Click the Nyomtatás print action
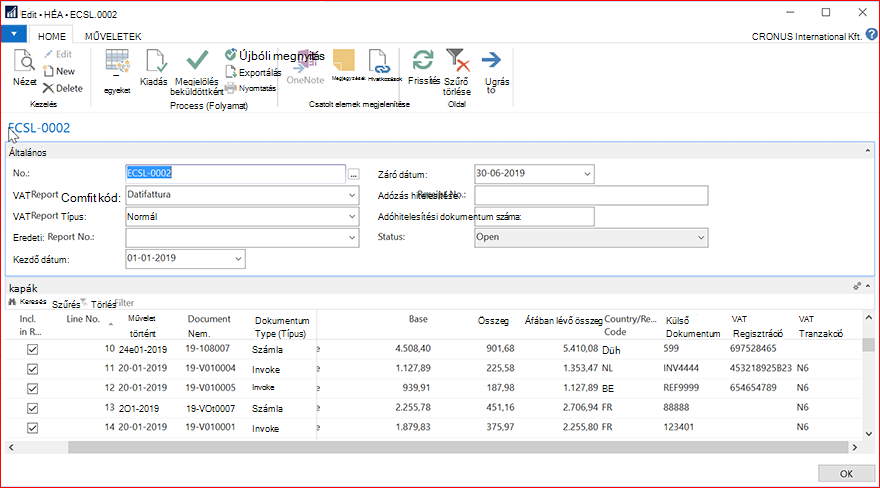The width and height of the screenshot is (880, 488). (250, 88)
